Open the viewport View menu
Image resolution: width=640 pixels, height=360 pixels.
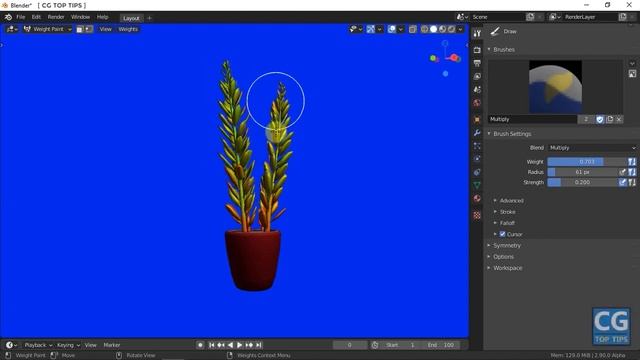(x=106, y=29)
